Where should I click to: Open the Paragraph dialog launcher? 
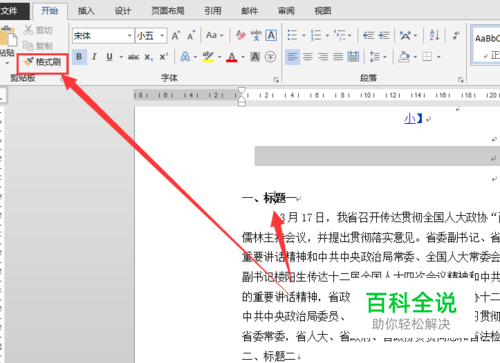point(461,80)
